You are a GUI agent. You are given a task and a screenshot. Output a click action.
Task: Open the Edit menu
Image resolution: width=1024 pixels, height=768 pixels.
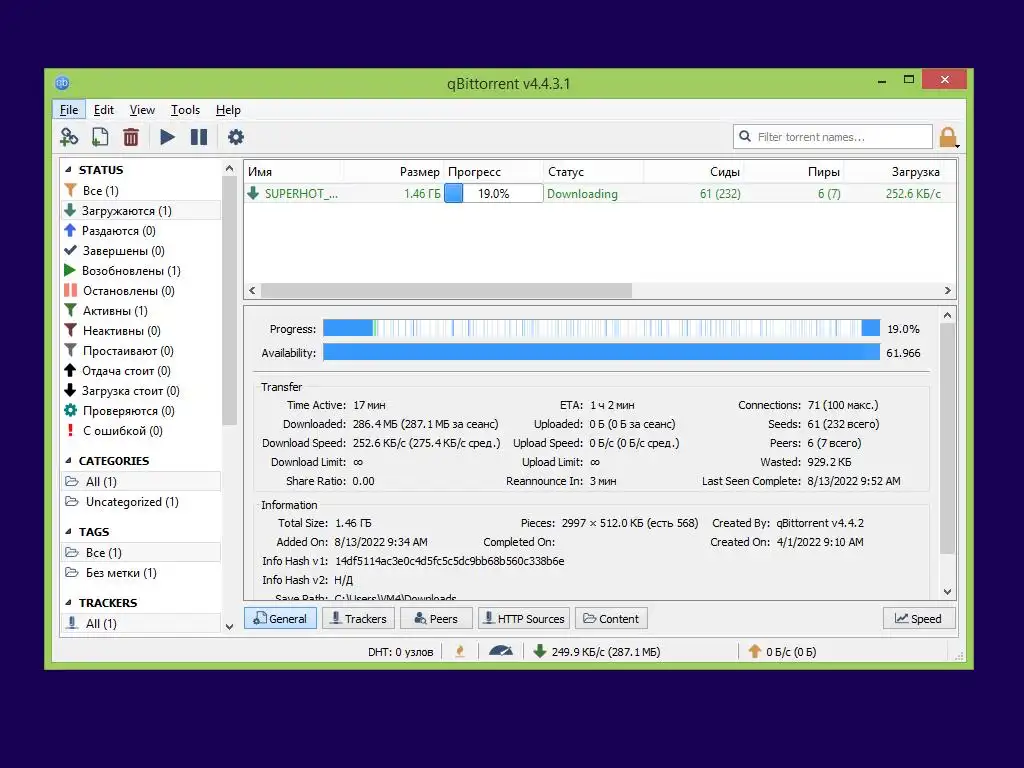tap(103, 110)
